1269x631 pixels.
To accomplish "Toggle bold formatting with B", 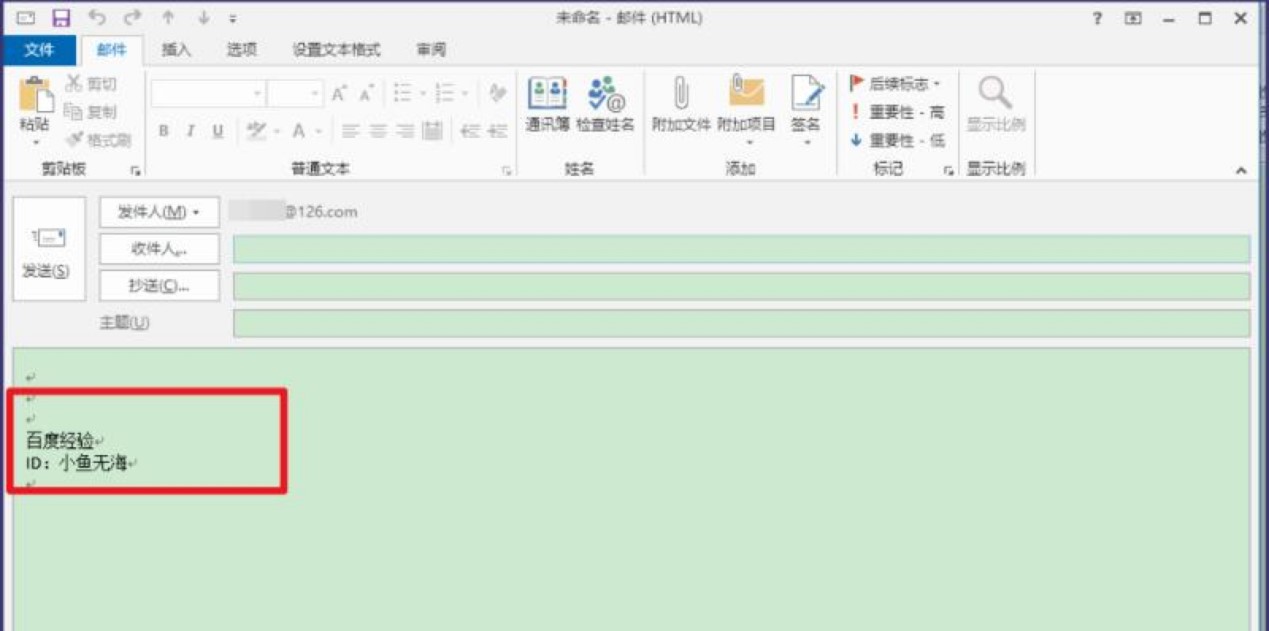I will click(x=165, y=129).
